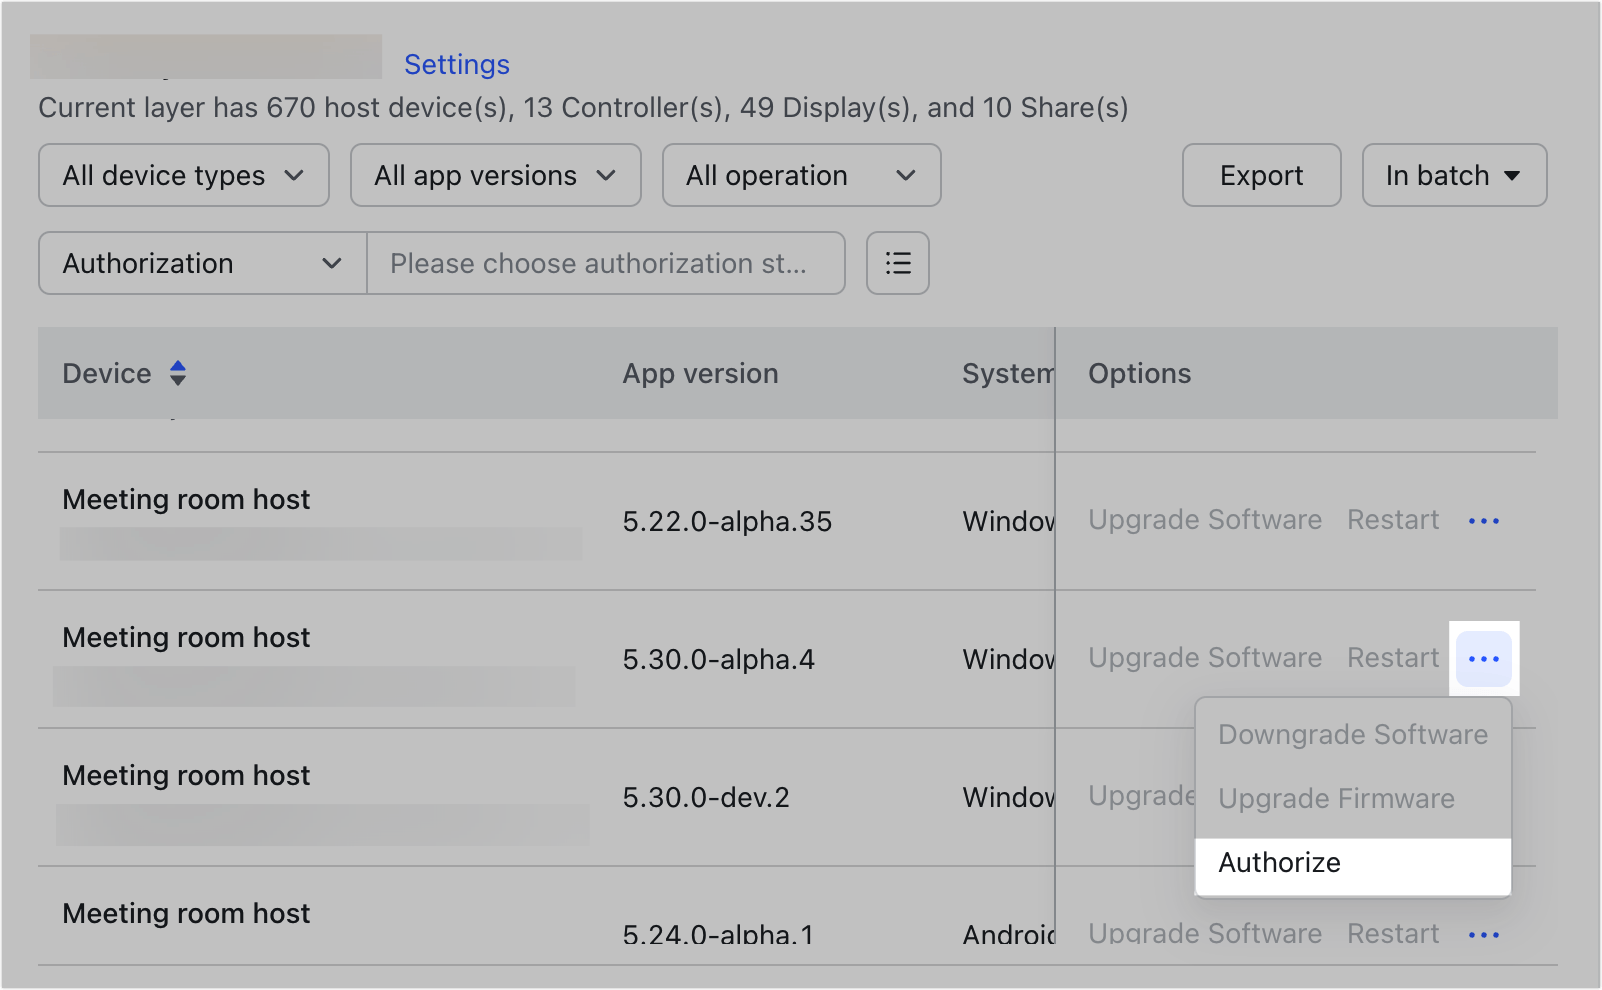Click Upgrade Software for 5.22.0-alpha.35 row
The width and height of the screenshot is (1602, 990).
(x=1205, y=520)
